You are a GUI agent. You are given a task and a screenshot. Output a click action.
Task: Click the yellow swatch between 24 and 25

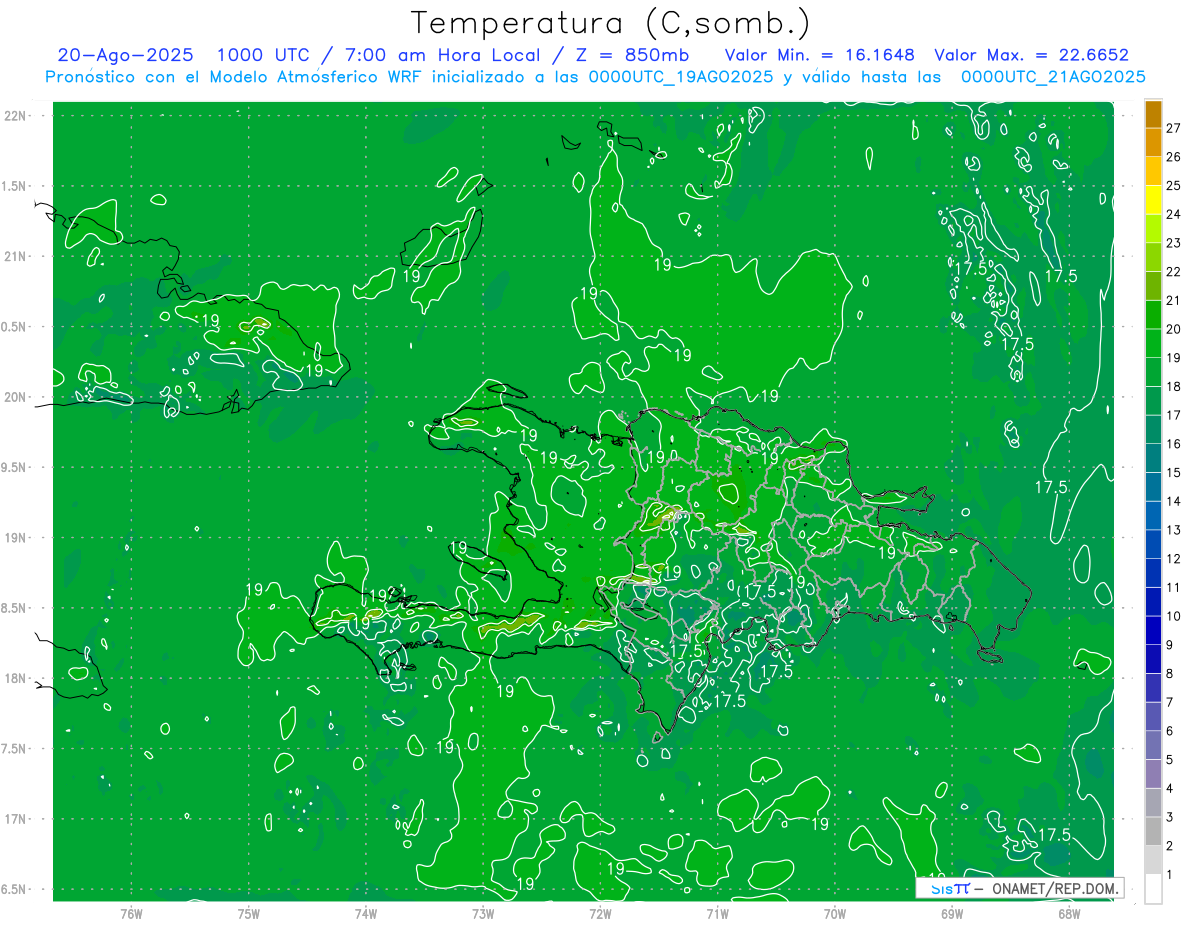pos(1153,199)
